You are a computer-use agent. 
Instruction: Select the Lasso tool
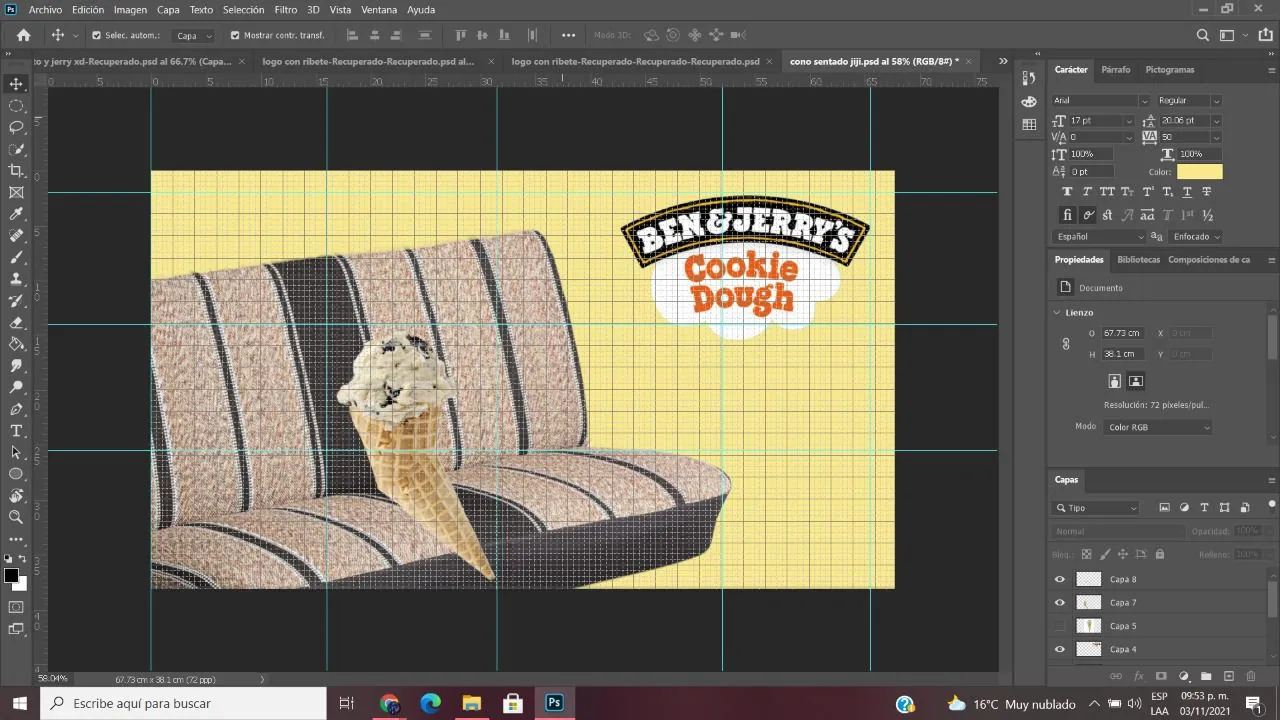click(16, 127)
